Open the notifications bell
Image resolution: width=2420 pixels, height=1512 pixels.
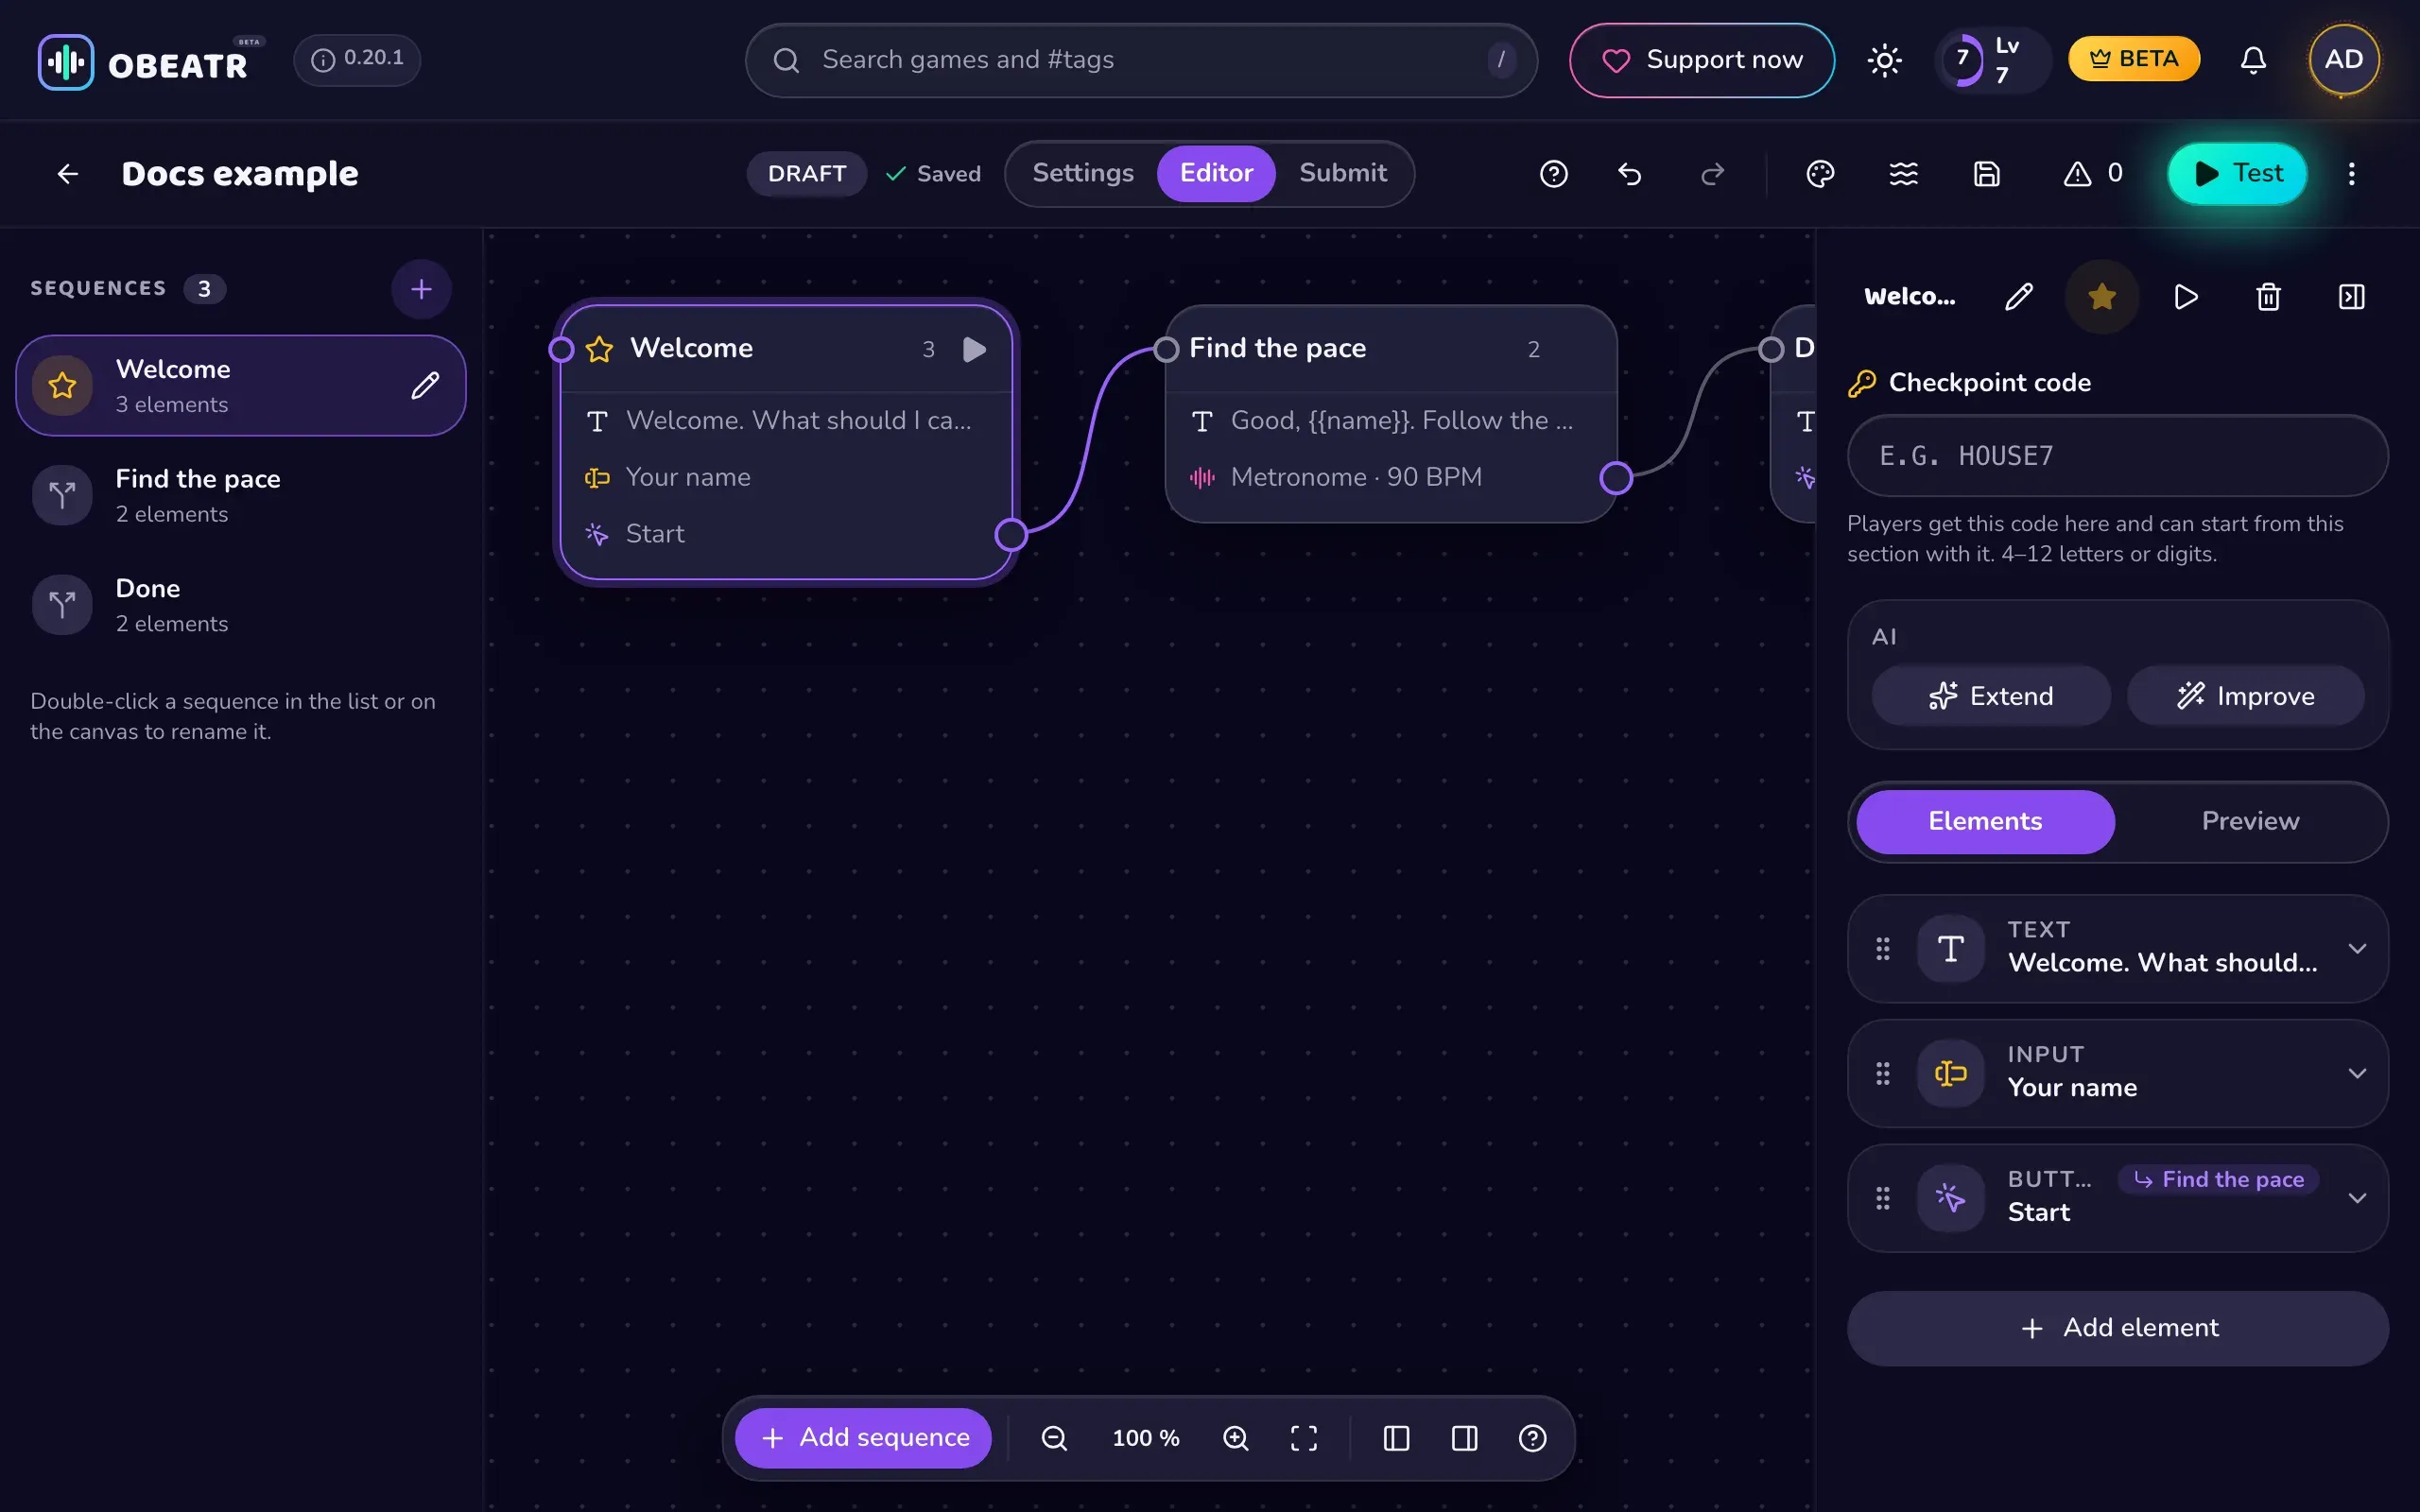click(x=2252, y=60)
